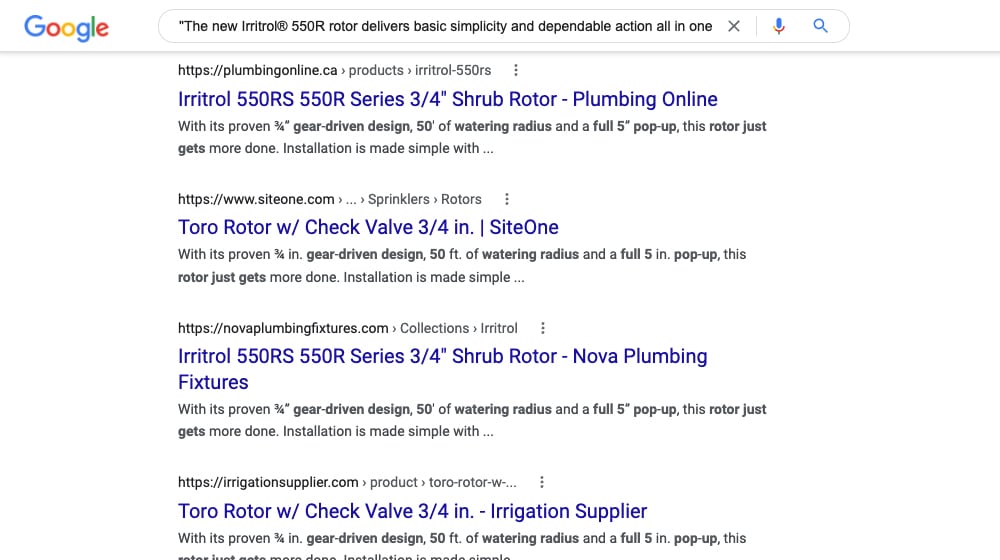Click the www.siteone.com URL breadcrumb
Screen dimensions: 1000x560
[330, 199]
